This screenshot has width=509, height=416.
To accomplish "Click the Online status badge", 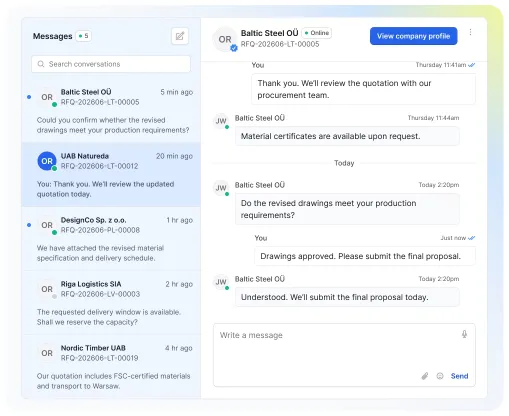I will [x=317, y=33].
